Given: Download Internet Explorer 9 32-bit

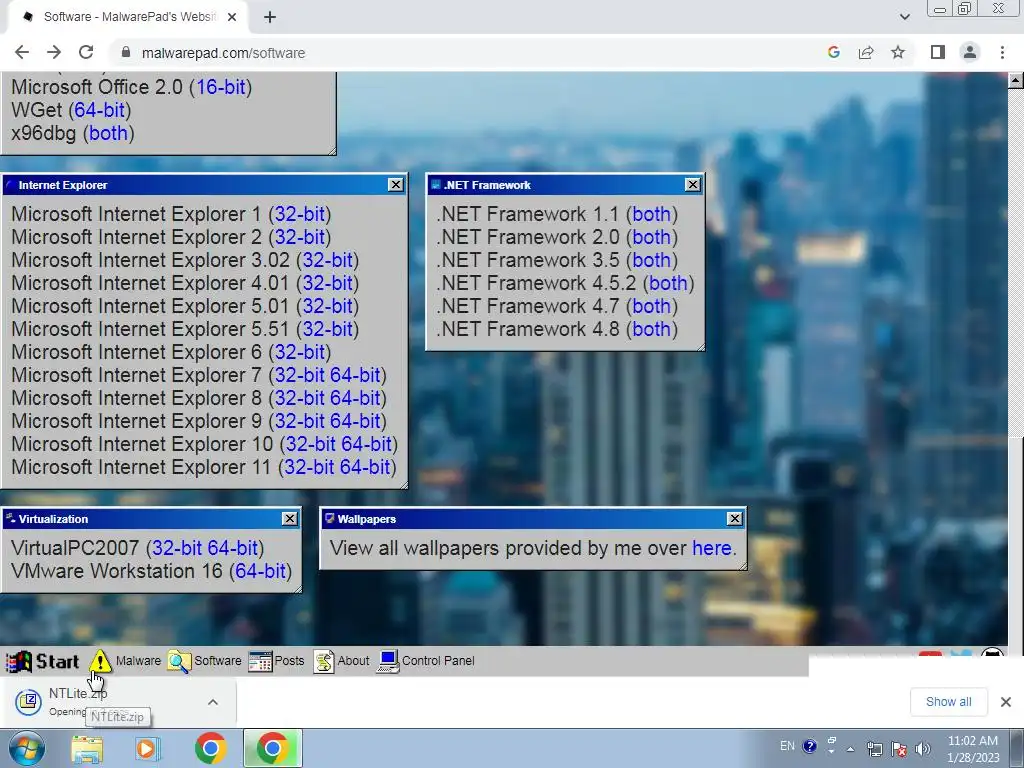Looking at the screenshot, I should pyautogui.click(x=300, y=421).
